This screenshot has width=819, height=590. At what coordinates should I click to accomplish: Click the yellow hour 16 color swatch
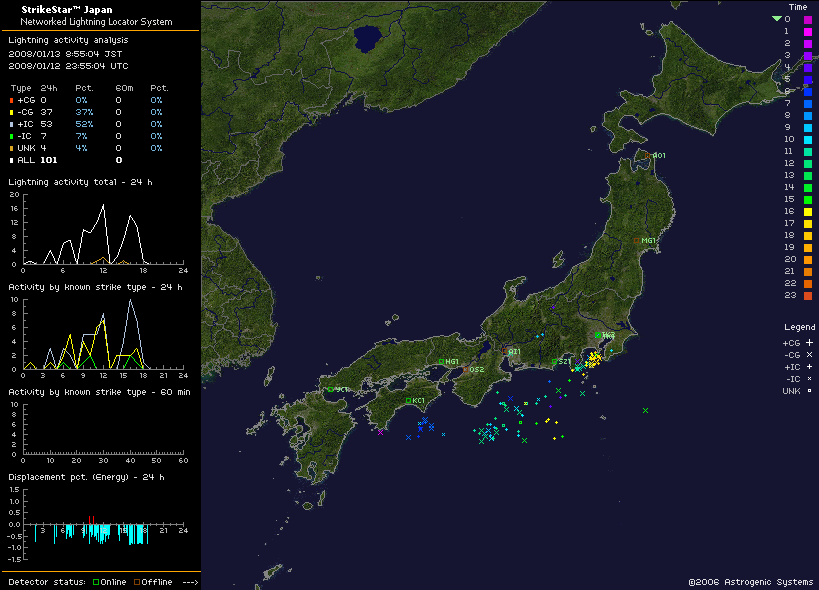click(x=808, y=211)
